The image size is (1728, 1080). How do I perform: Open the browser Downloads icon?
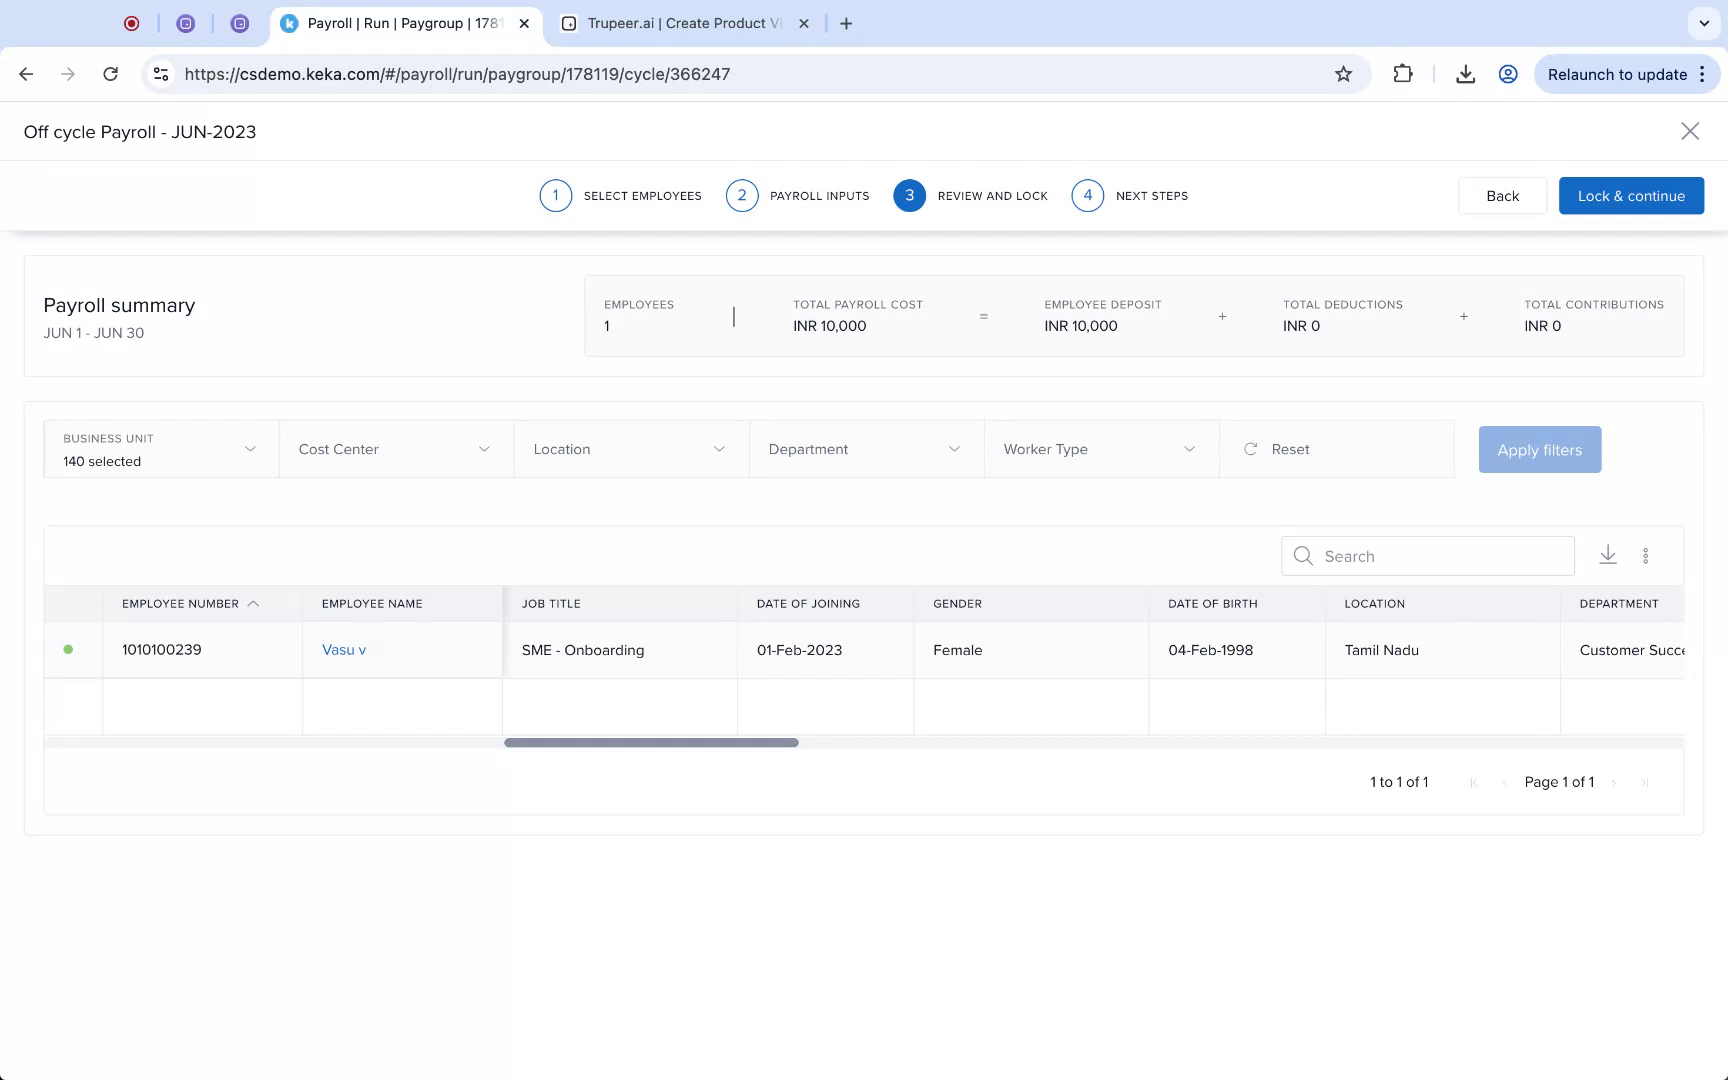click(x=1466, y=73)
